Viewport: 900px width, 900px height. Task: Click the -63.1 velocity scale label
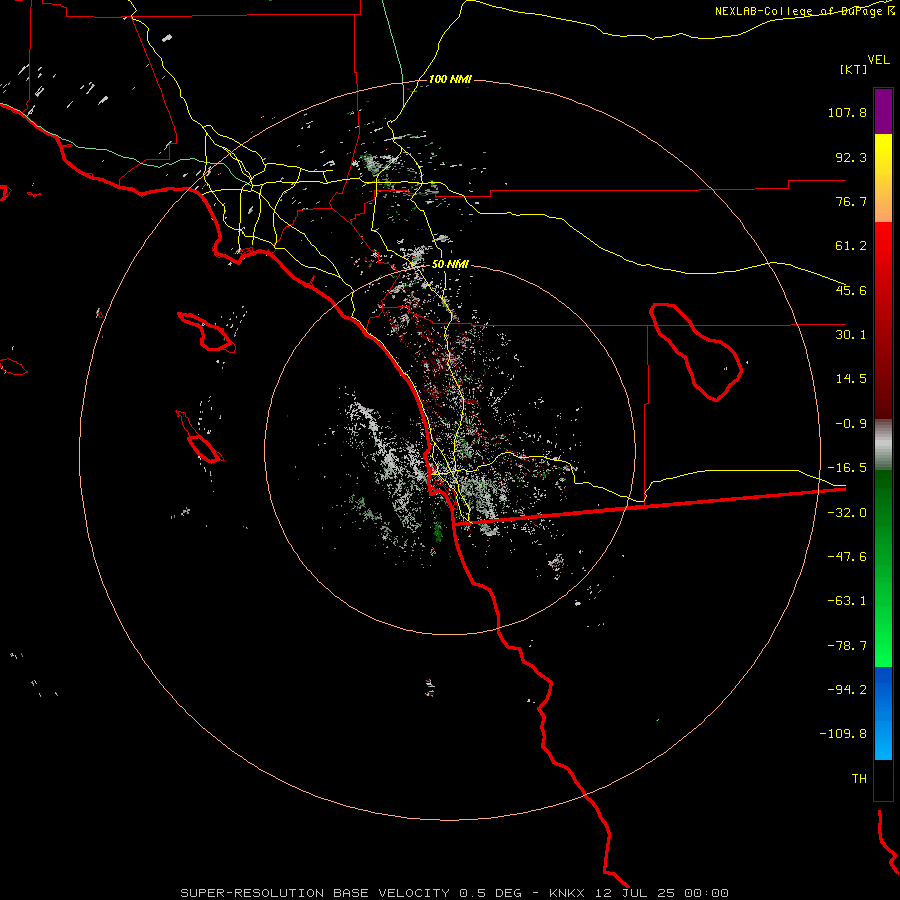pos(847,601)
